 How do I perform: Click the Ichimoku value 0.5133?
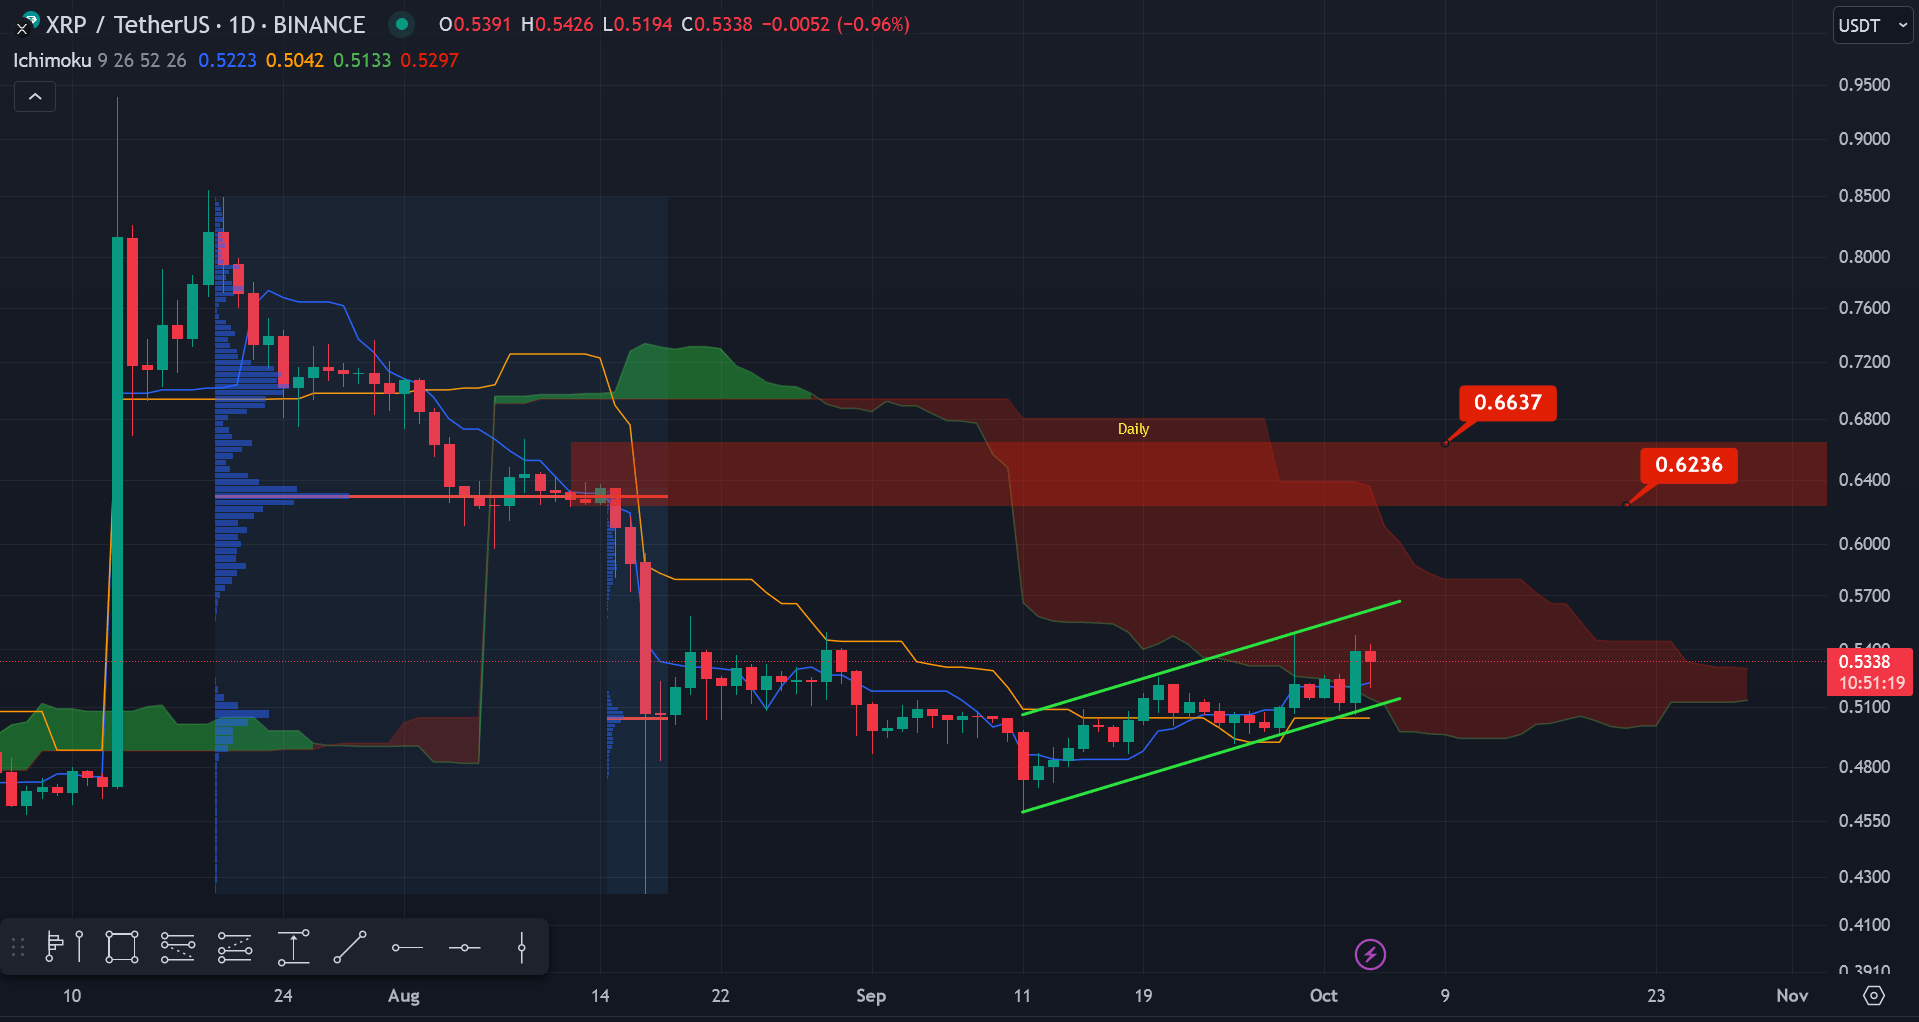(x=362, y=60)
